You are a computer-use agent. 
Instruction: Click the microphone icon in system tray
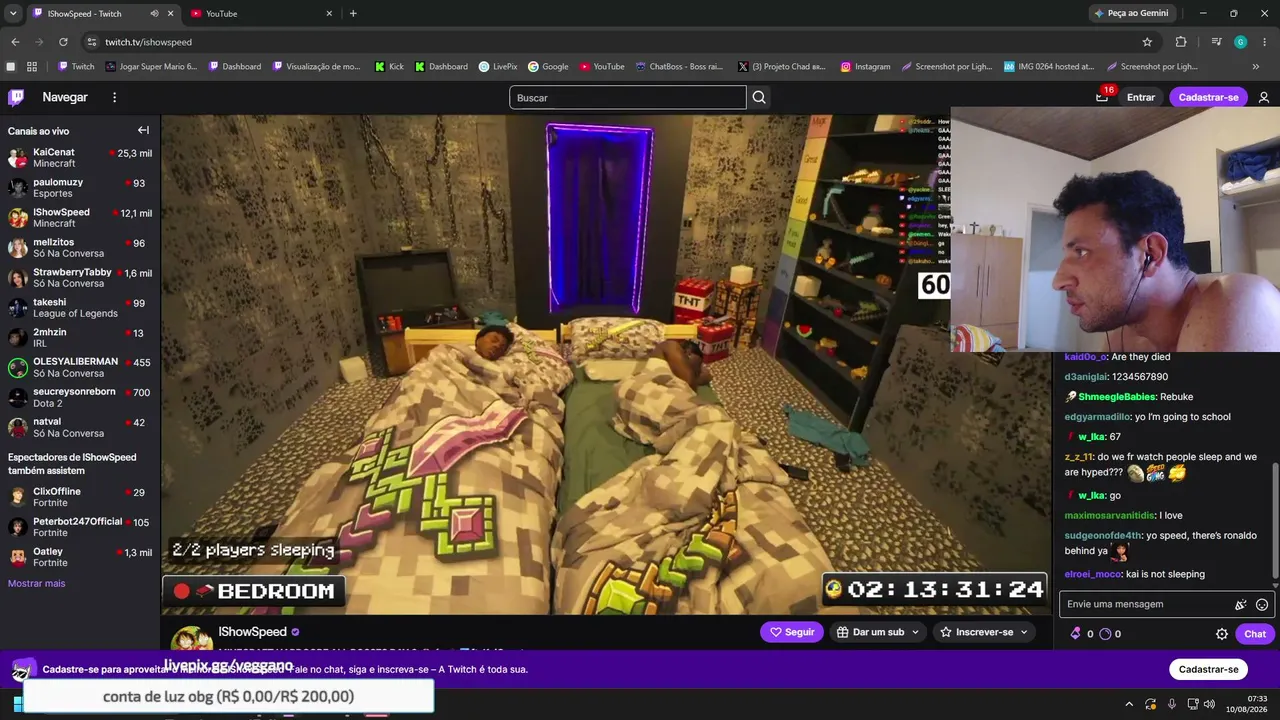click(1172, 704)
